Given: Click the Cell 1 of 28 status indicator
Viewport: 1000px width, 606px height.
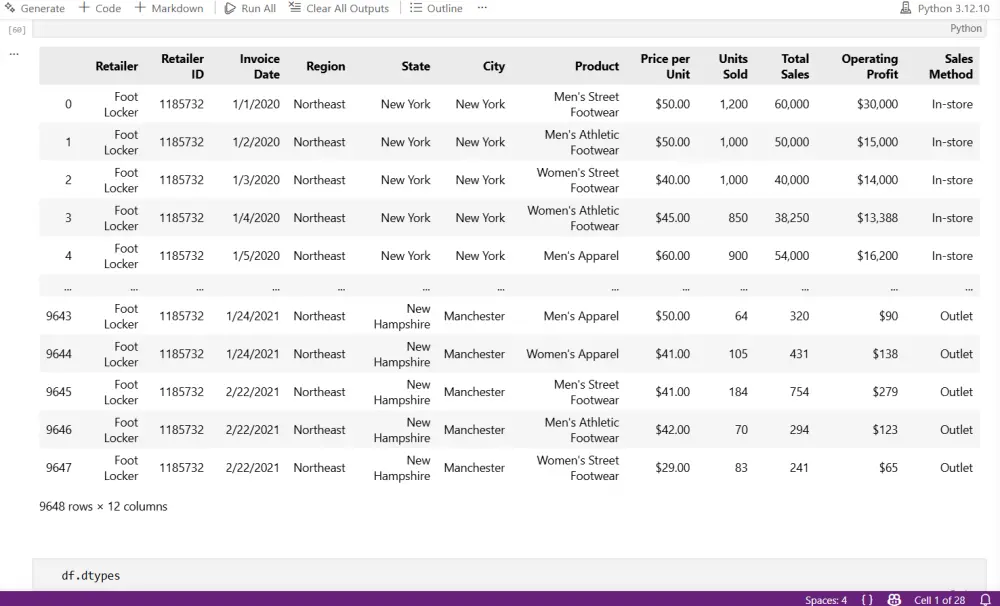Looking at the screenshot, I should (939, 600).
